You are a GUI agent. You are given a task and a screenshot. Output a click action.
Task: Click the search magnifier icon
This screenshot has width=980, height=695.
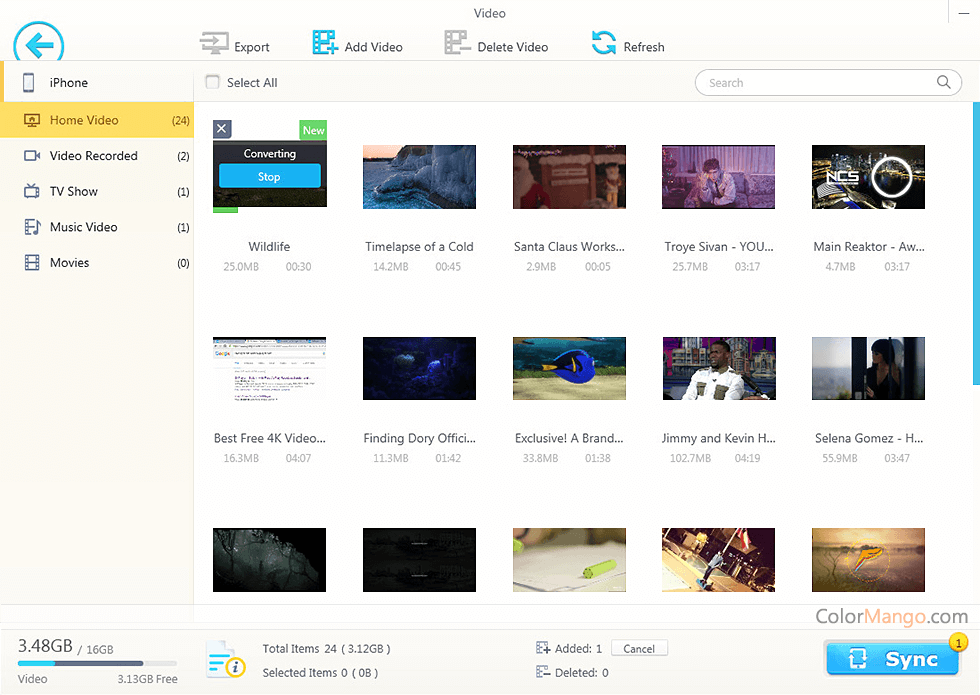[x=943, y=83]
